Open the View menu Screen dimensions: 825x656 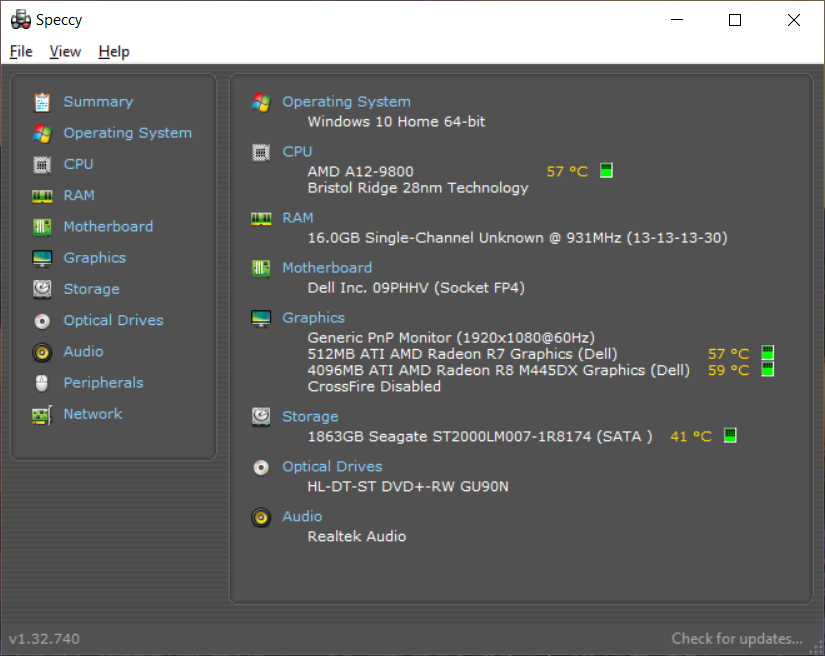click(x=65, y=52)
